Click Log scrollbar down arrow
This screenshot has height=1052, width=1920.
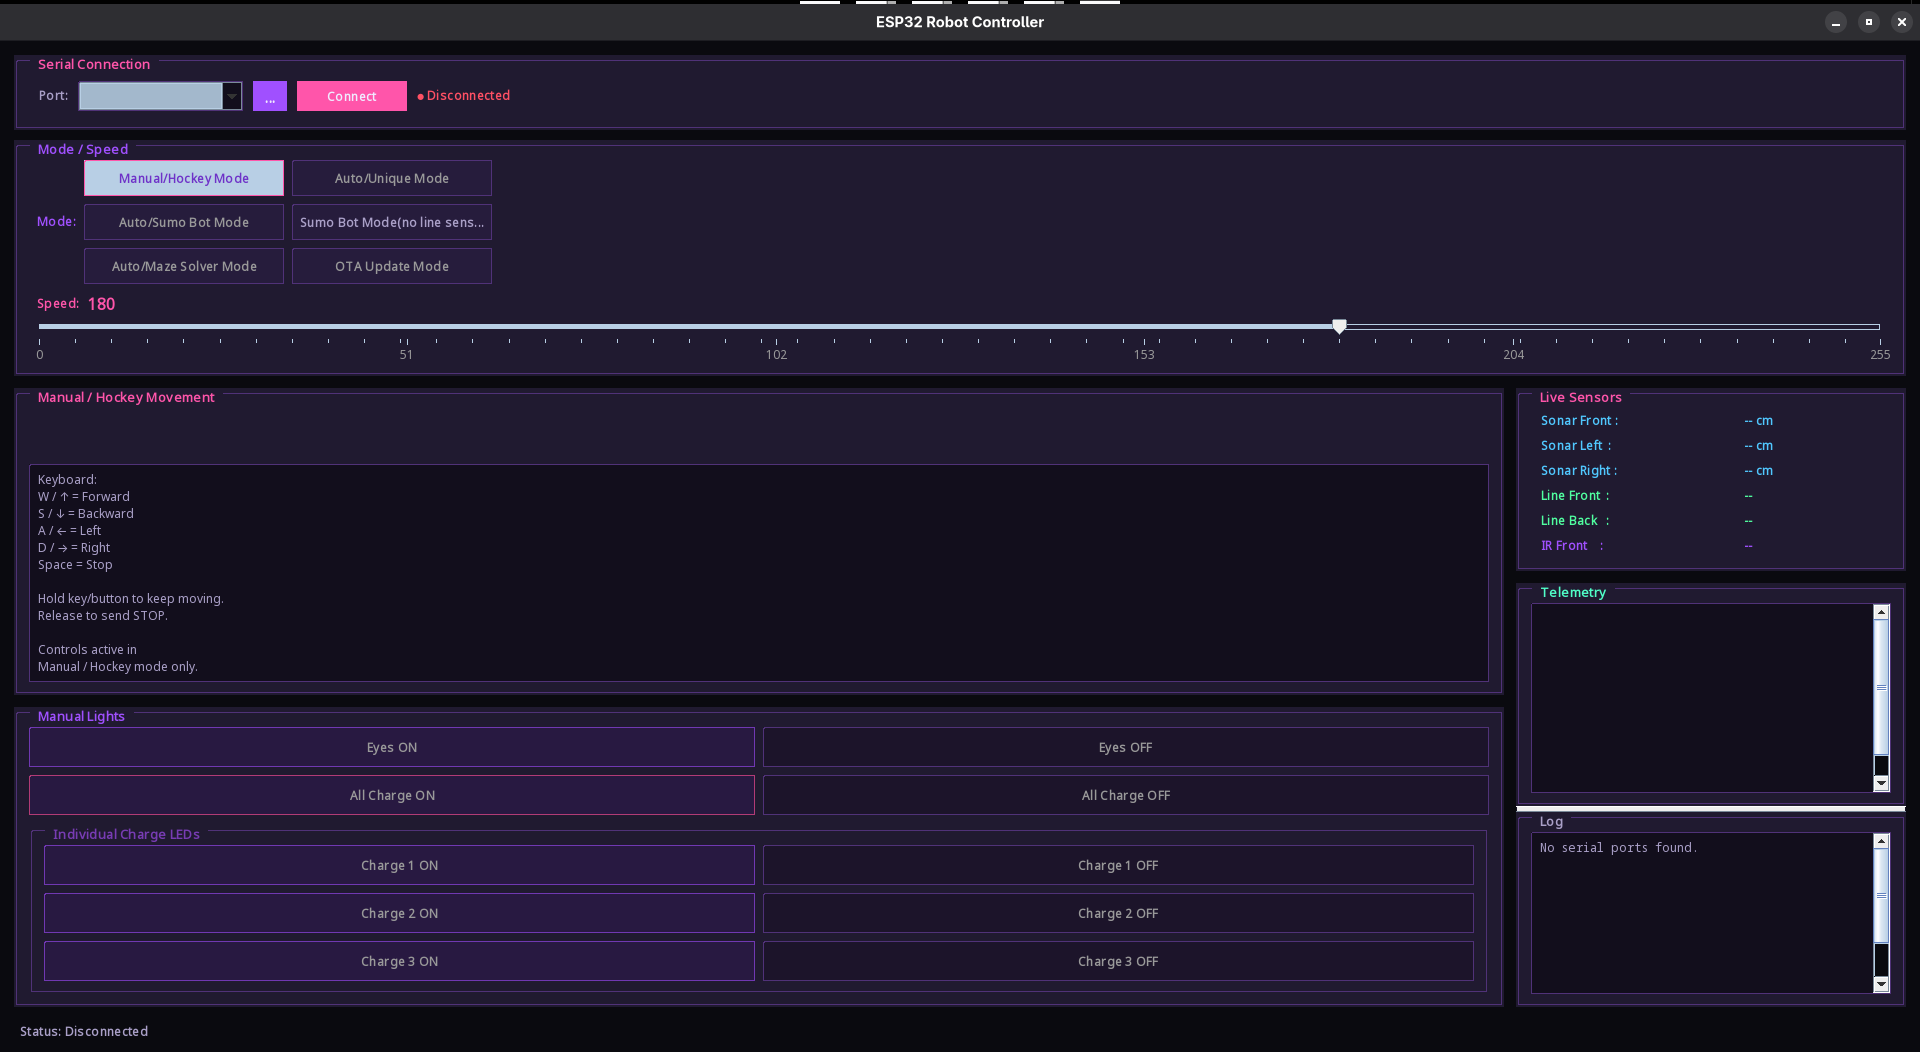point(1881,985)
